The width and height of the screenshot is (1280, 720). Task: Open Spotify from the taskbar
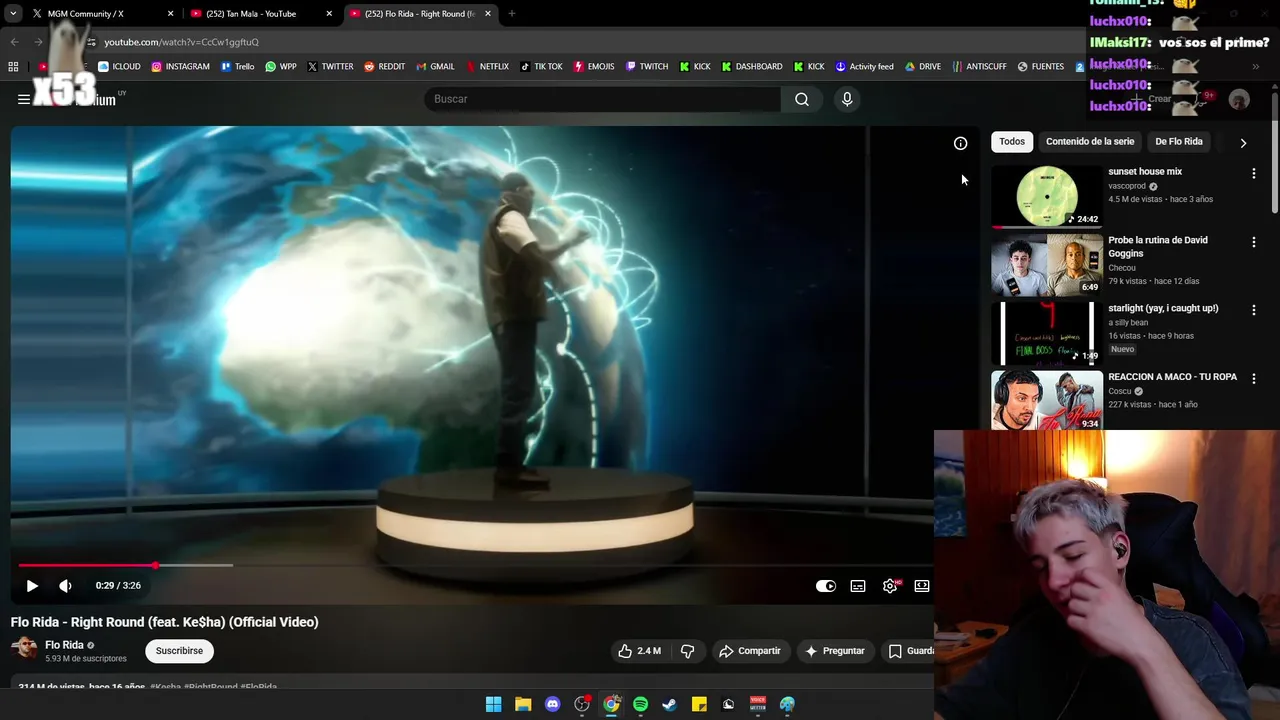point(641,704)
